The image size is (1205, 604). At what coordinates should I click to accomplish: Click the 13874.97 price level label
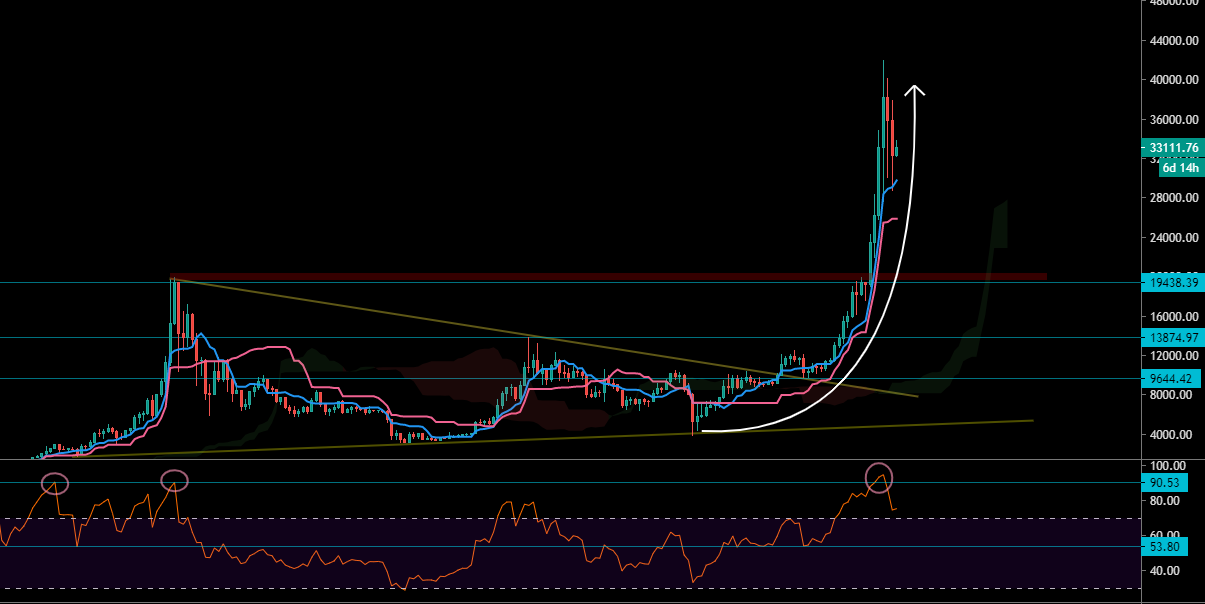click(x=1171, y=338)
